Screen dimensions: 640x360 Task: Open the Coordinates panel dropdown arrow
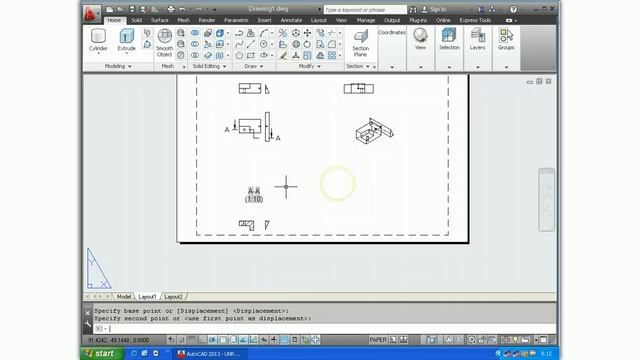click(392, 67)
